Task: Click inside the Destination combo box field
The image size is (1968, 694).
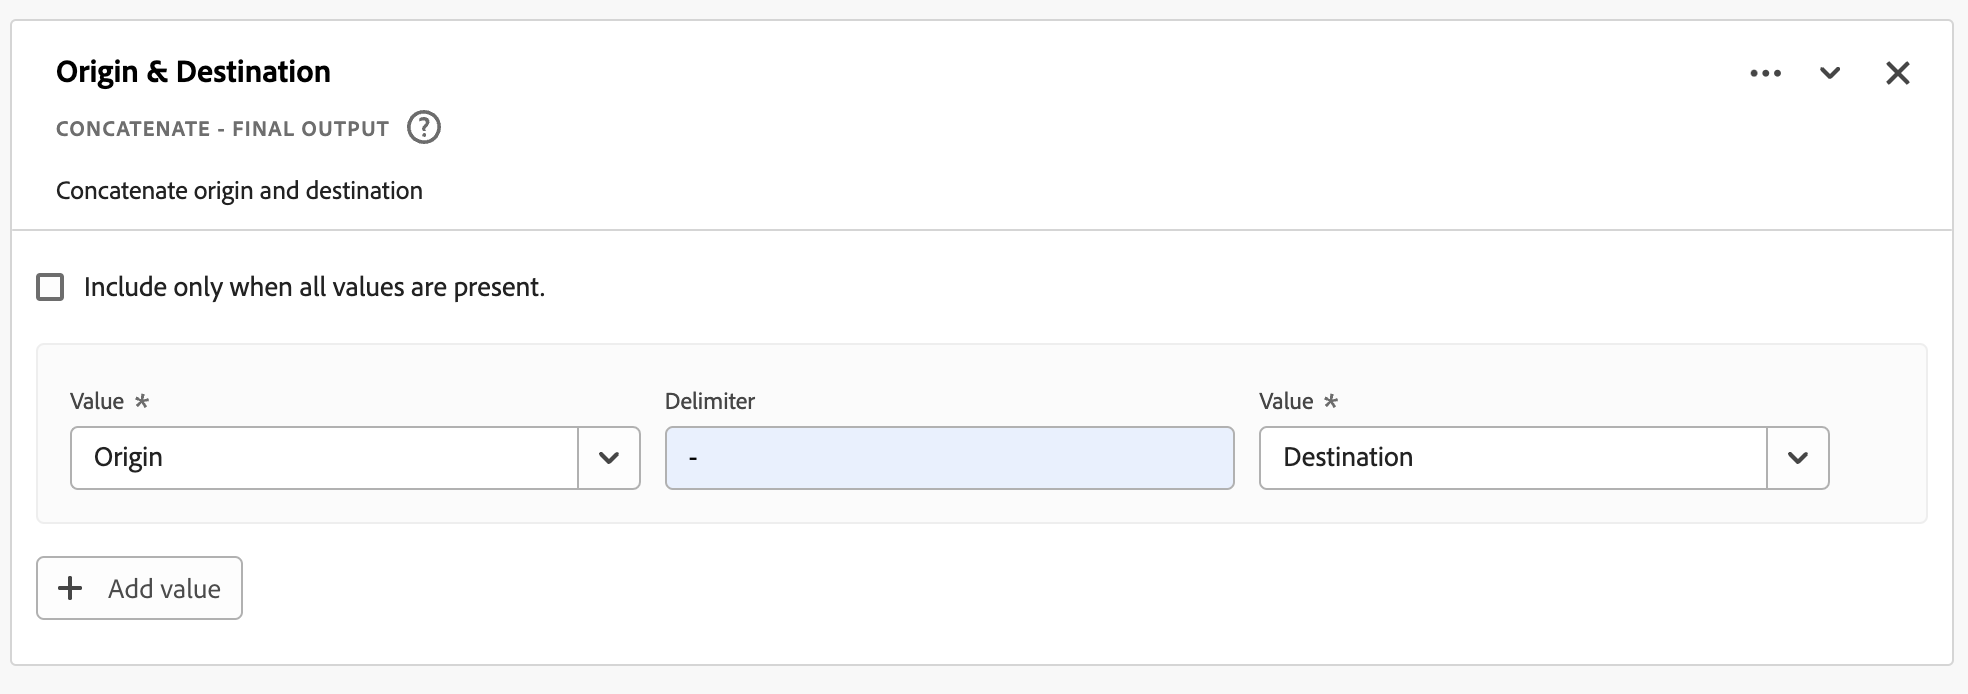Action: click(1512, 458)
